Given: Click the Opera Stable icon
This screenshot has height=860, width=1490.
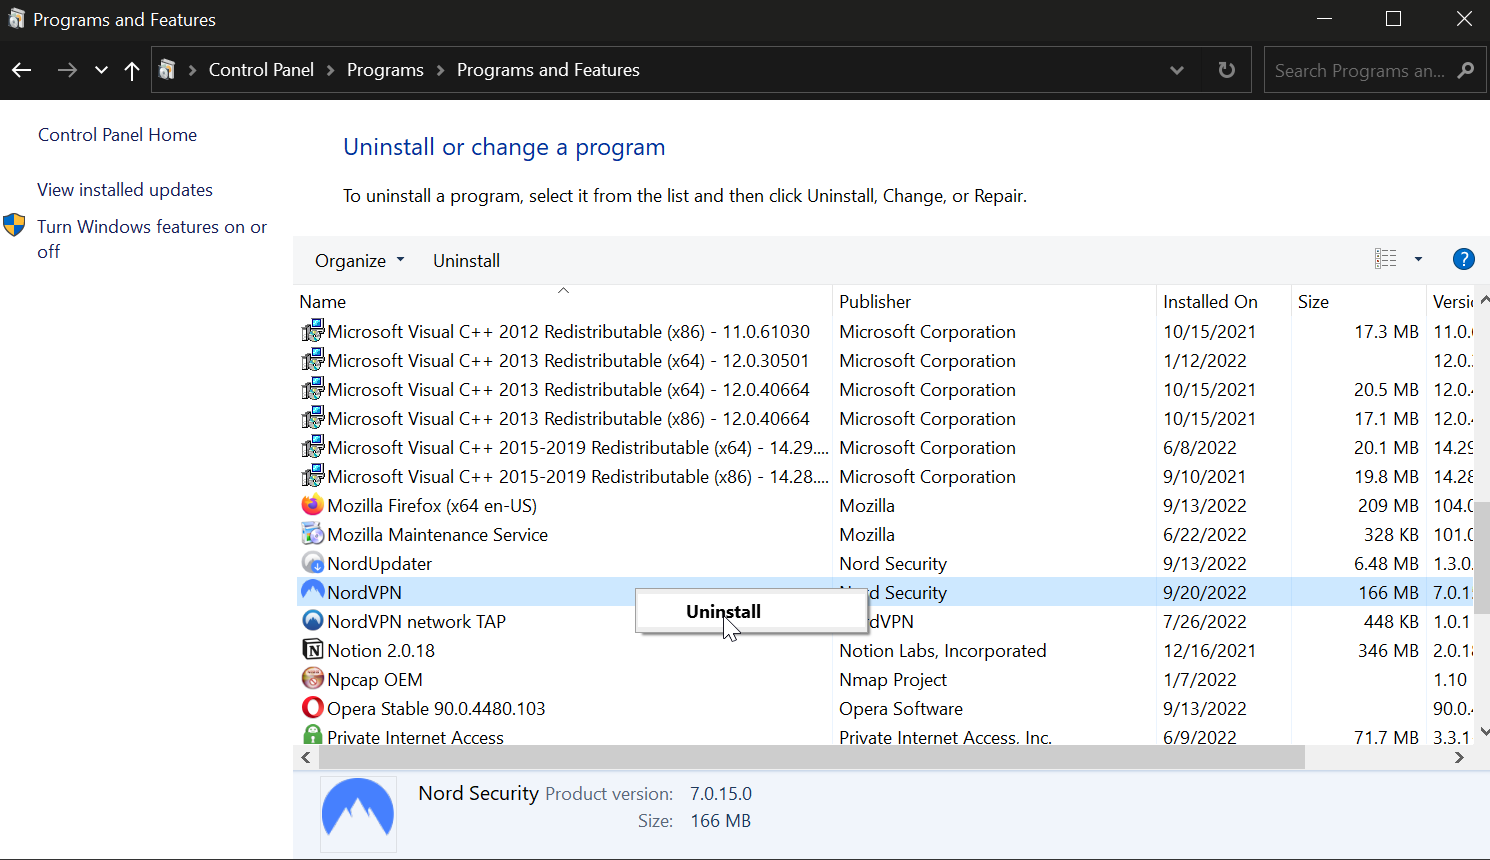Looking at the screenshot, I should [x=313, y=708].
